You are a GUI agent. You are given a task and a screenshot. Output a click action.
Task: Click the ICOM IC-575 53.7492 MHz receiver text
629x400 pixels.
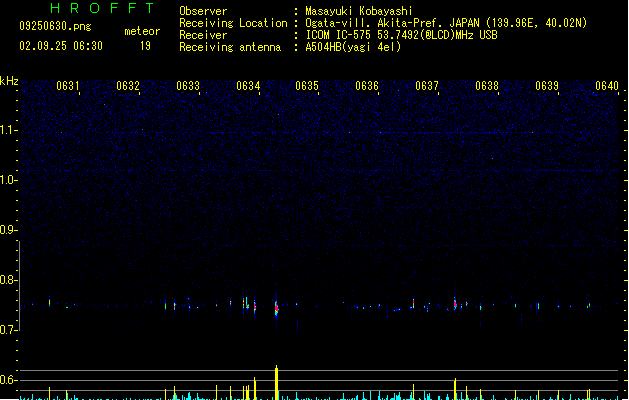click(x=402, y=35)
